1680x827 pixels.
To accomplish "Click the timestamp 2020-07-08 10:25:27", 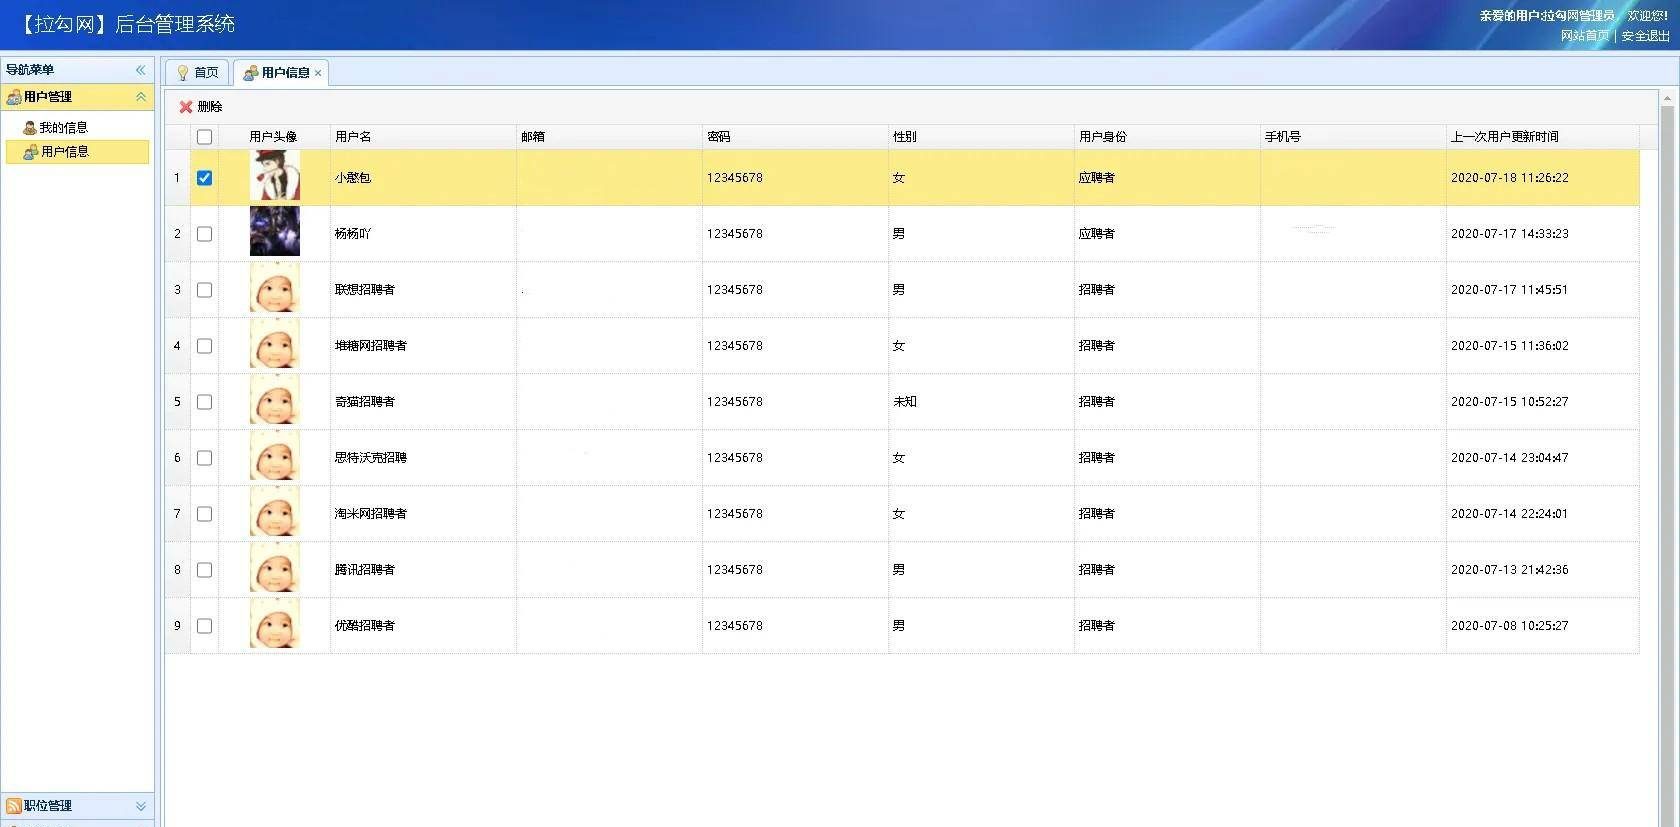I will pos(1510,626).
